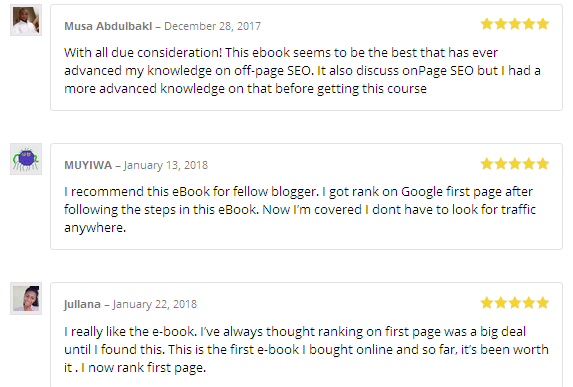Click the fifth star in Juliana's rating
Screen dimensions: 573x387
coord(543,303)
